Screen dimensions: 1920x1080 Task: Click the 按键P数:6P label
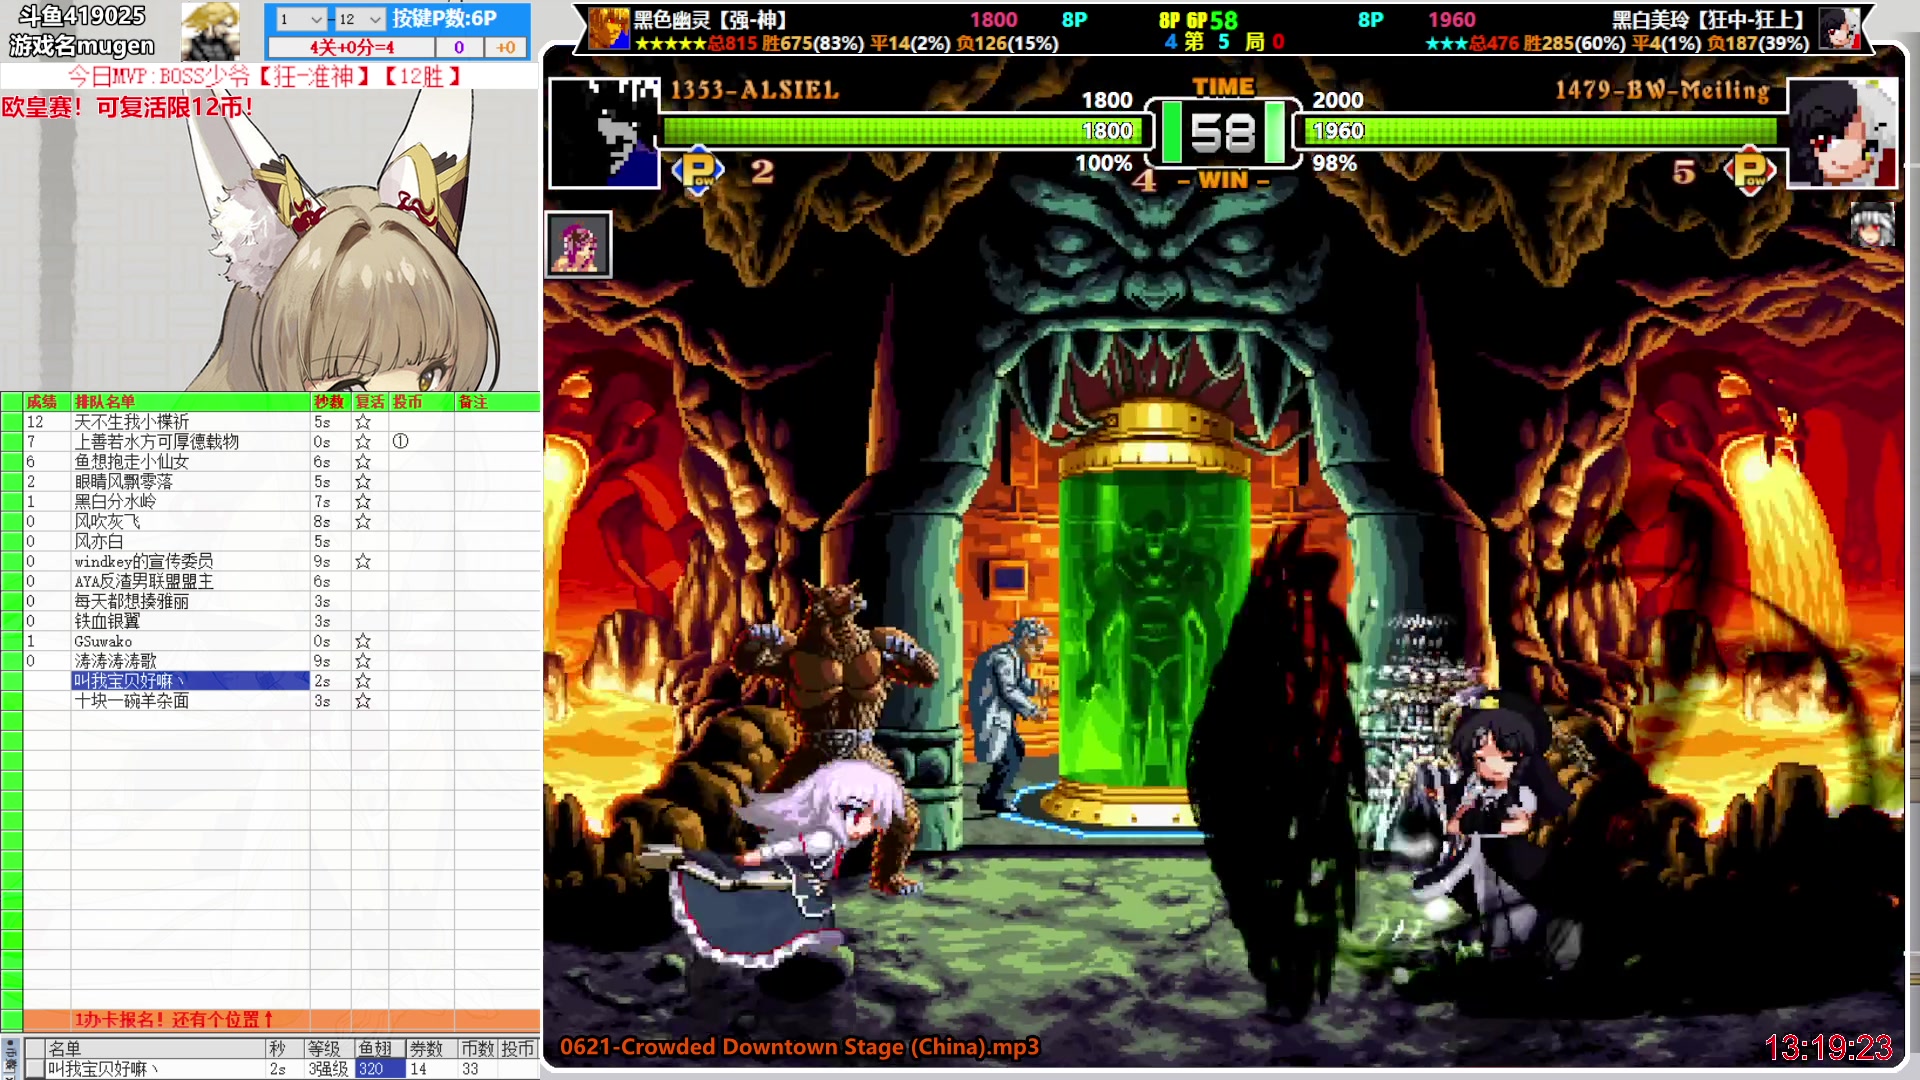click(444, 18)
